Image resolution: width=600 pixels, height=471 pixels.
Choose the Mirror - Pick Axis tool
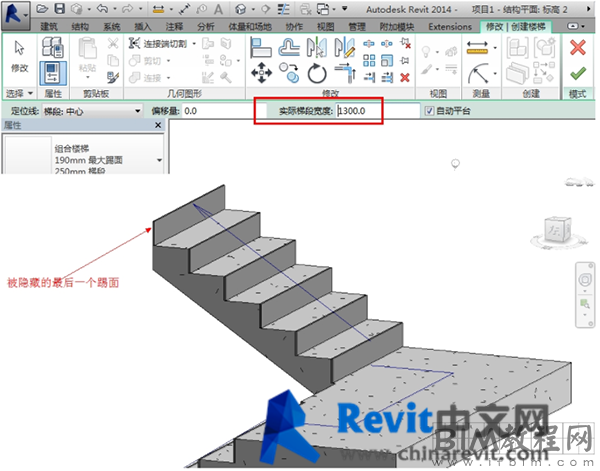pos(317,47)
